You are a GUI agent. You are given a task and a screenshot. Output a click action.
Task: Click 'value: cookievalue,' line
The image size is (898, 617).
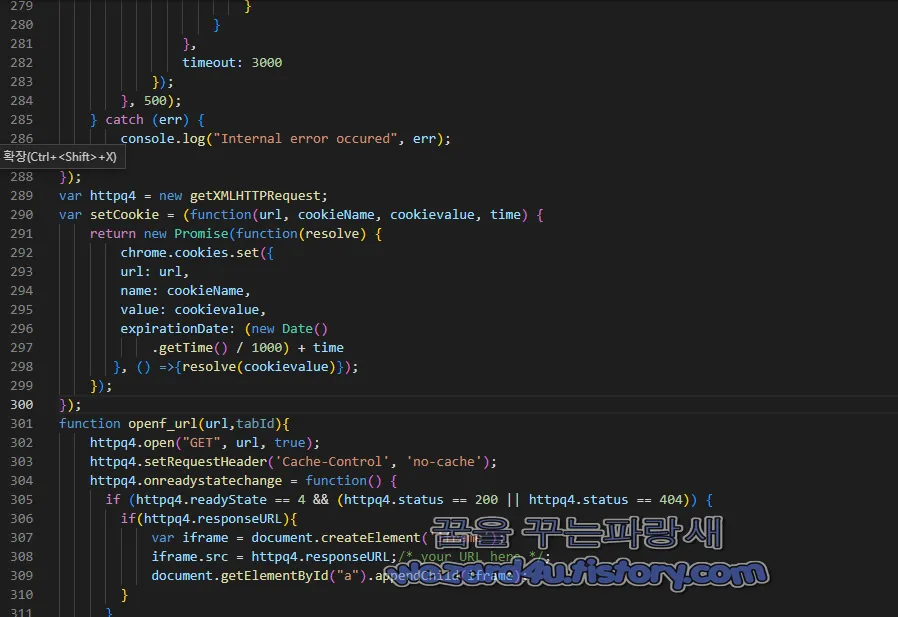[x=193, y=309]
